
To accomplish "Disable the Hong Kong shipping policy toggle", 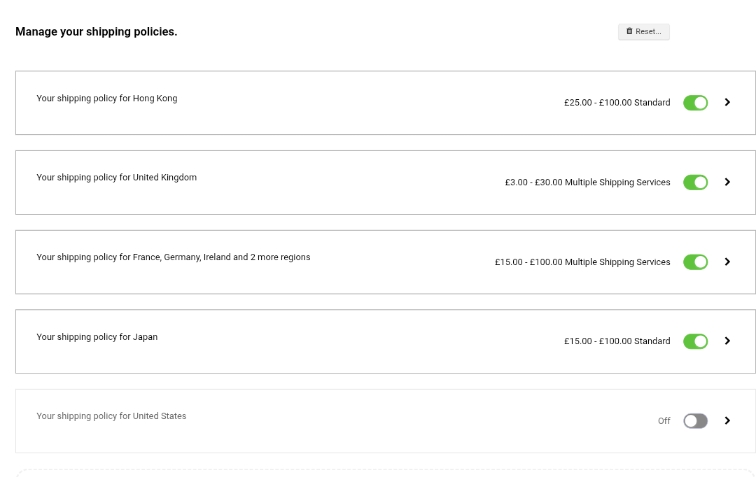I will (x=695, y=102).
